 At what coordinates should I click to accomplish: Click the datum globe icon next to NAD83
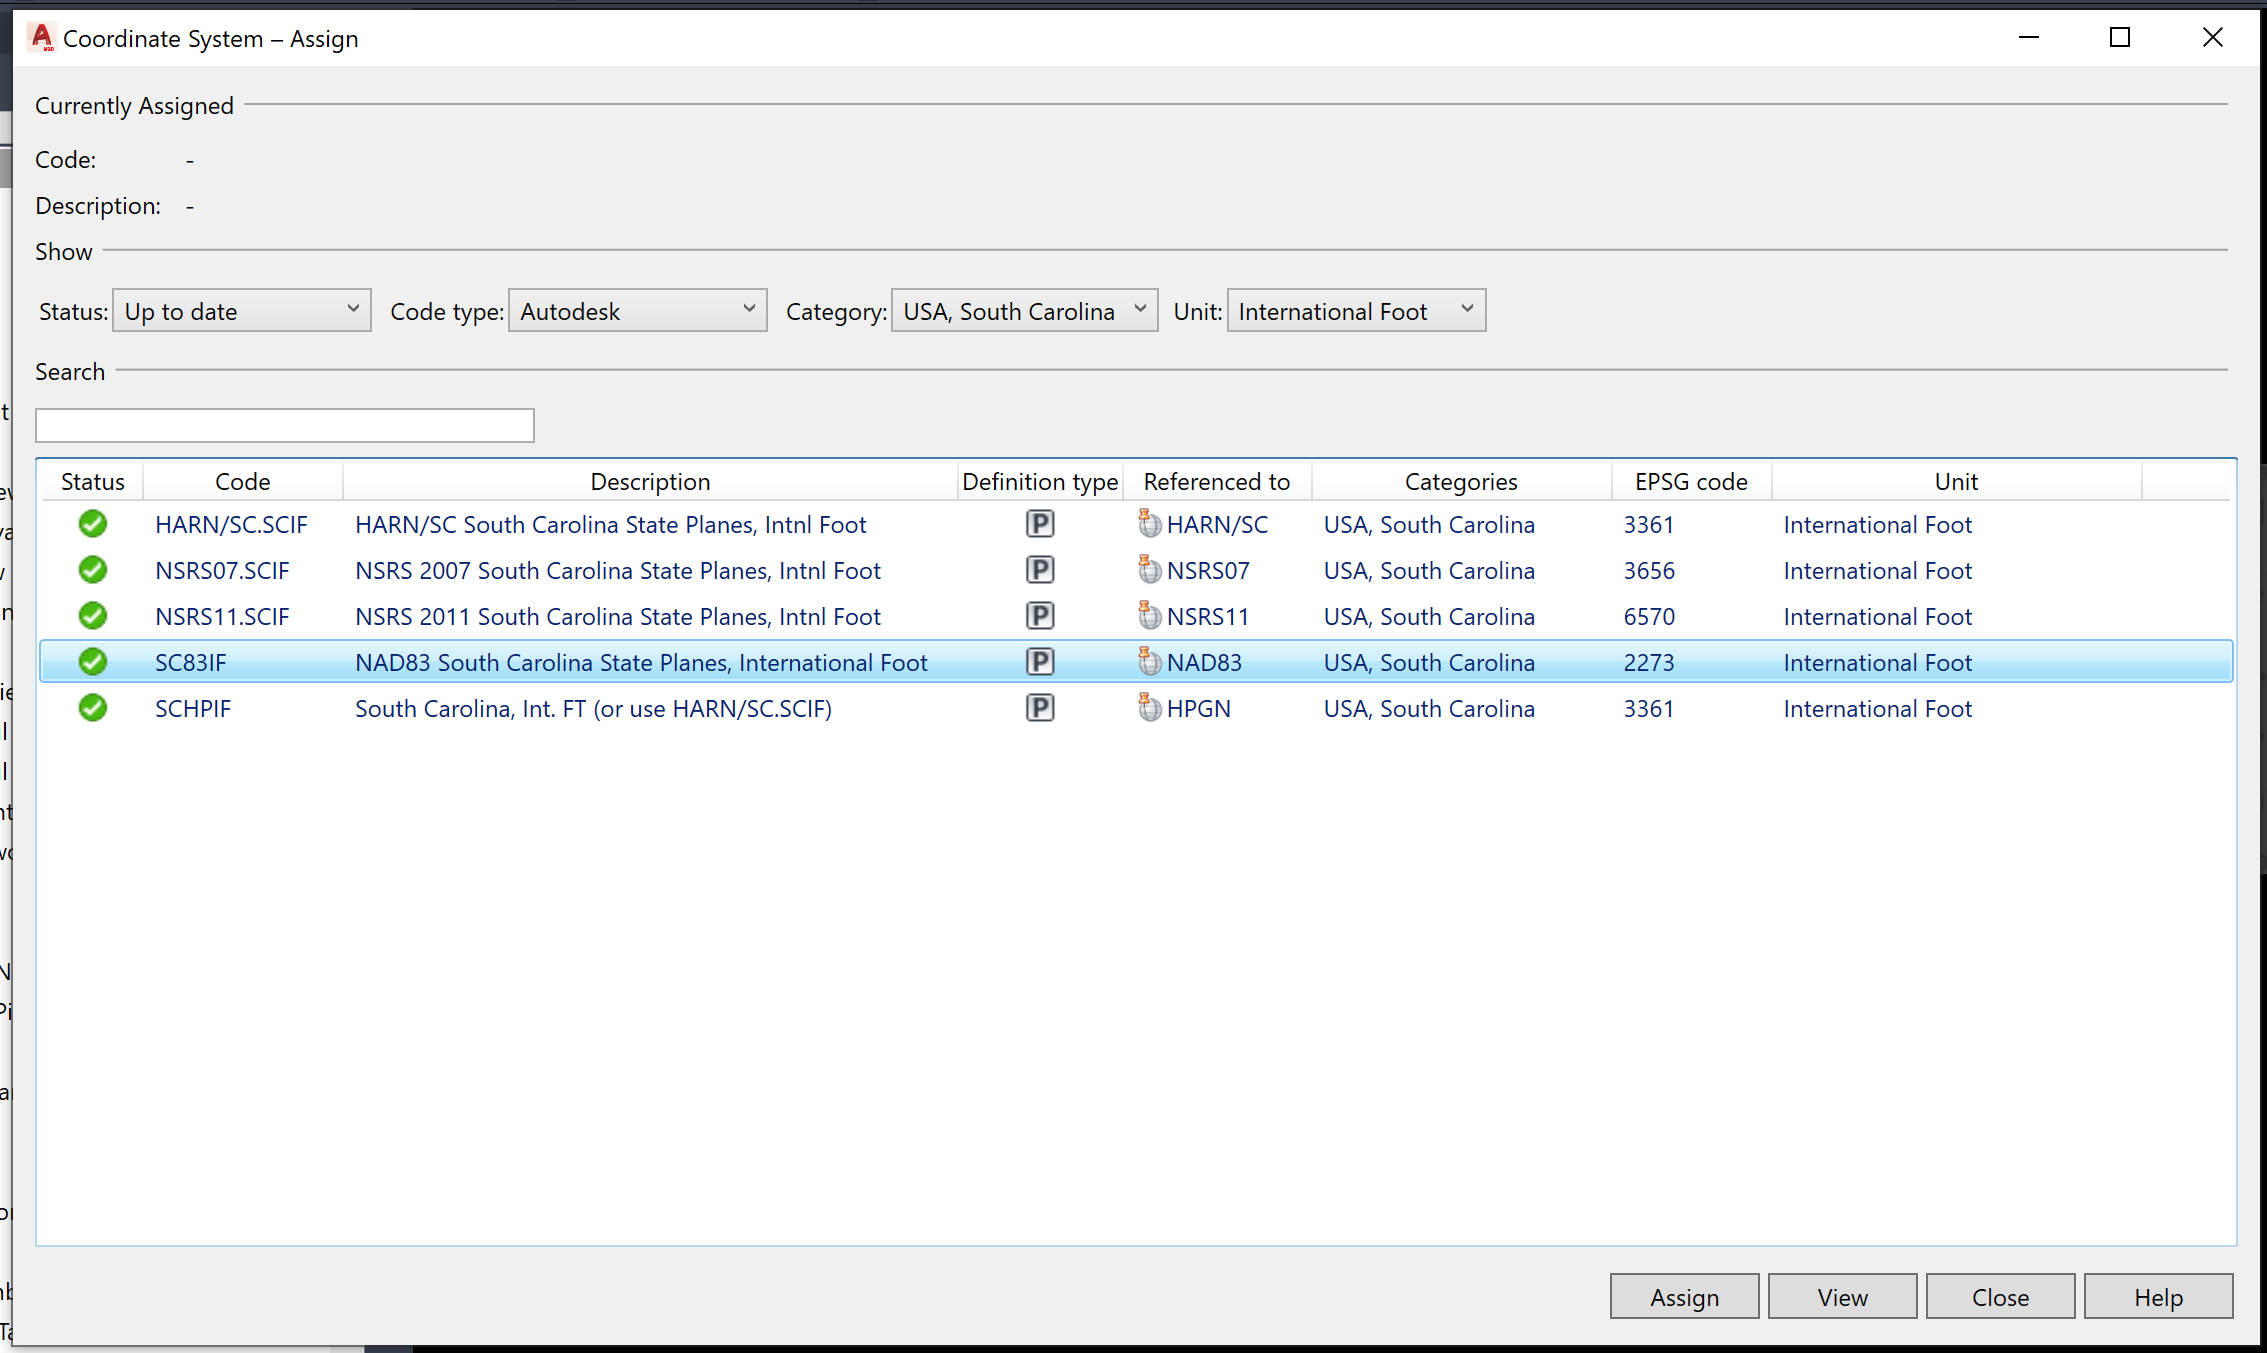[x=1150, y=662]
